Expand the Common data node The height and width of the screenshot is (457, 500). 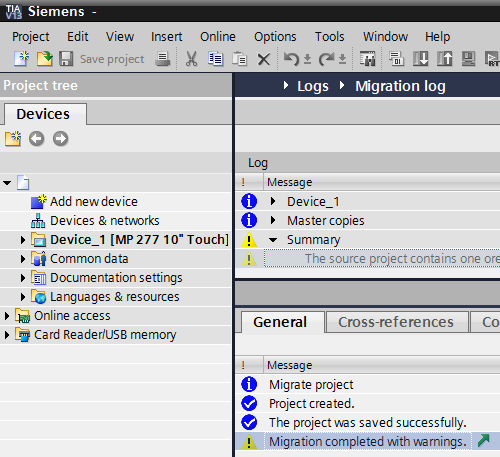click(x=23, y=259)
